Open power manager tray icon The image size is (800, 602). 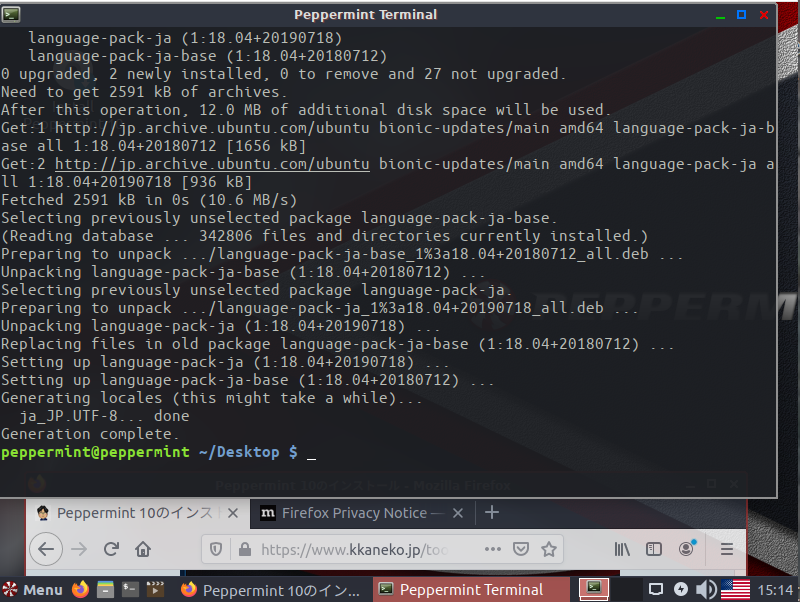pos(681,590)
